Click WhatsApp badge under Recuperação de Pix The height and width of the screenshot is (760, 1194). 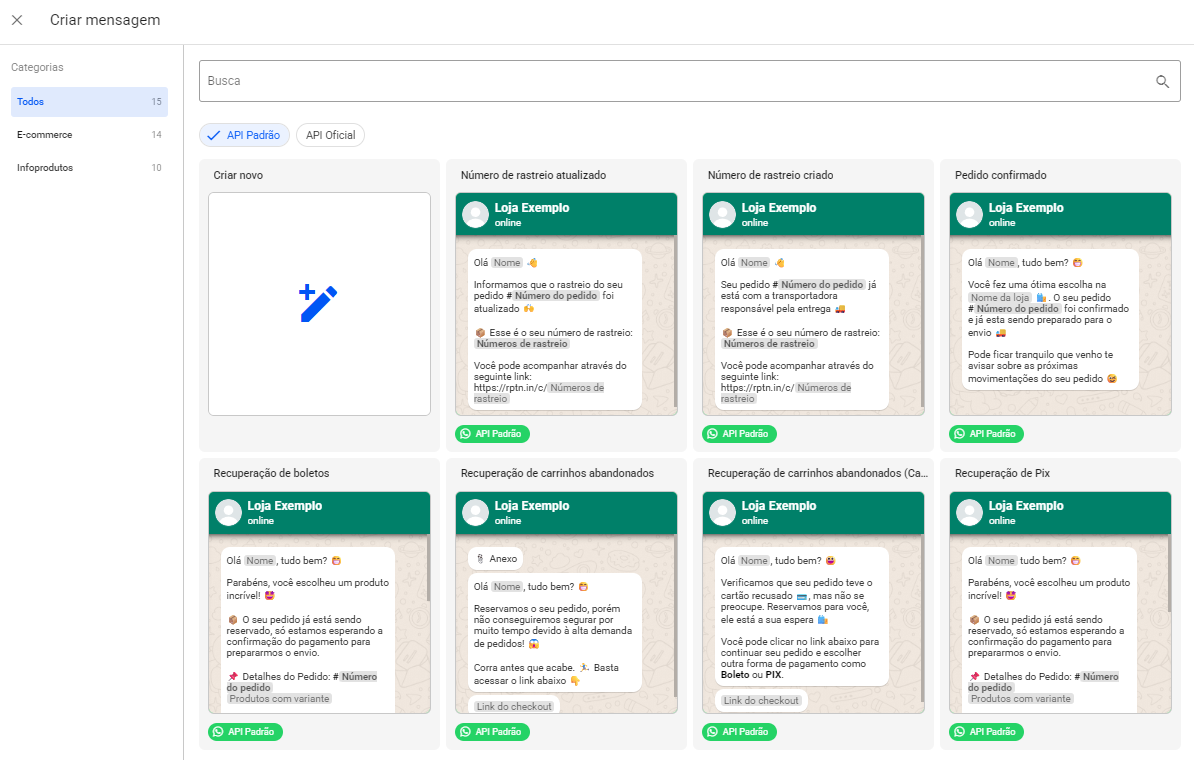(x=986, y=732)
